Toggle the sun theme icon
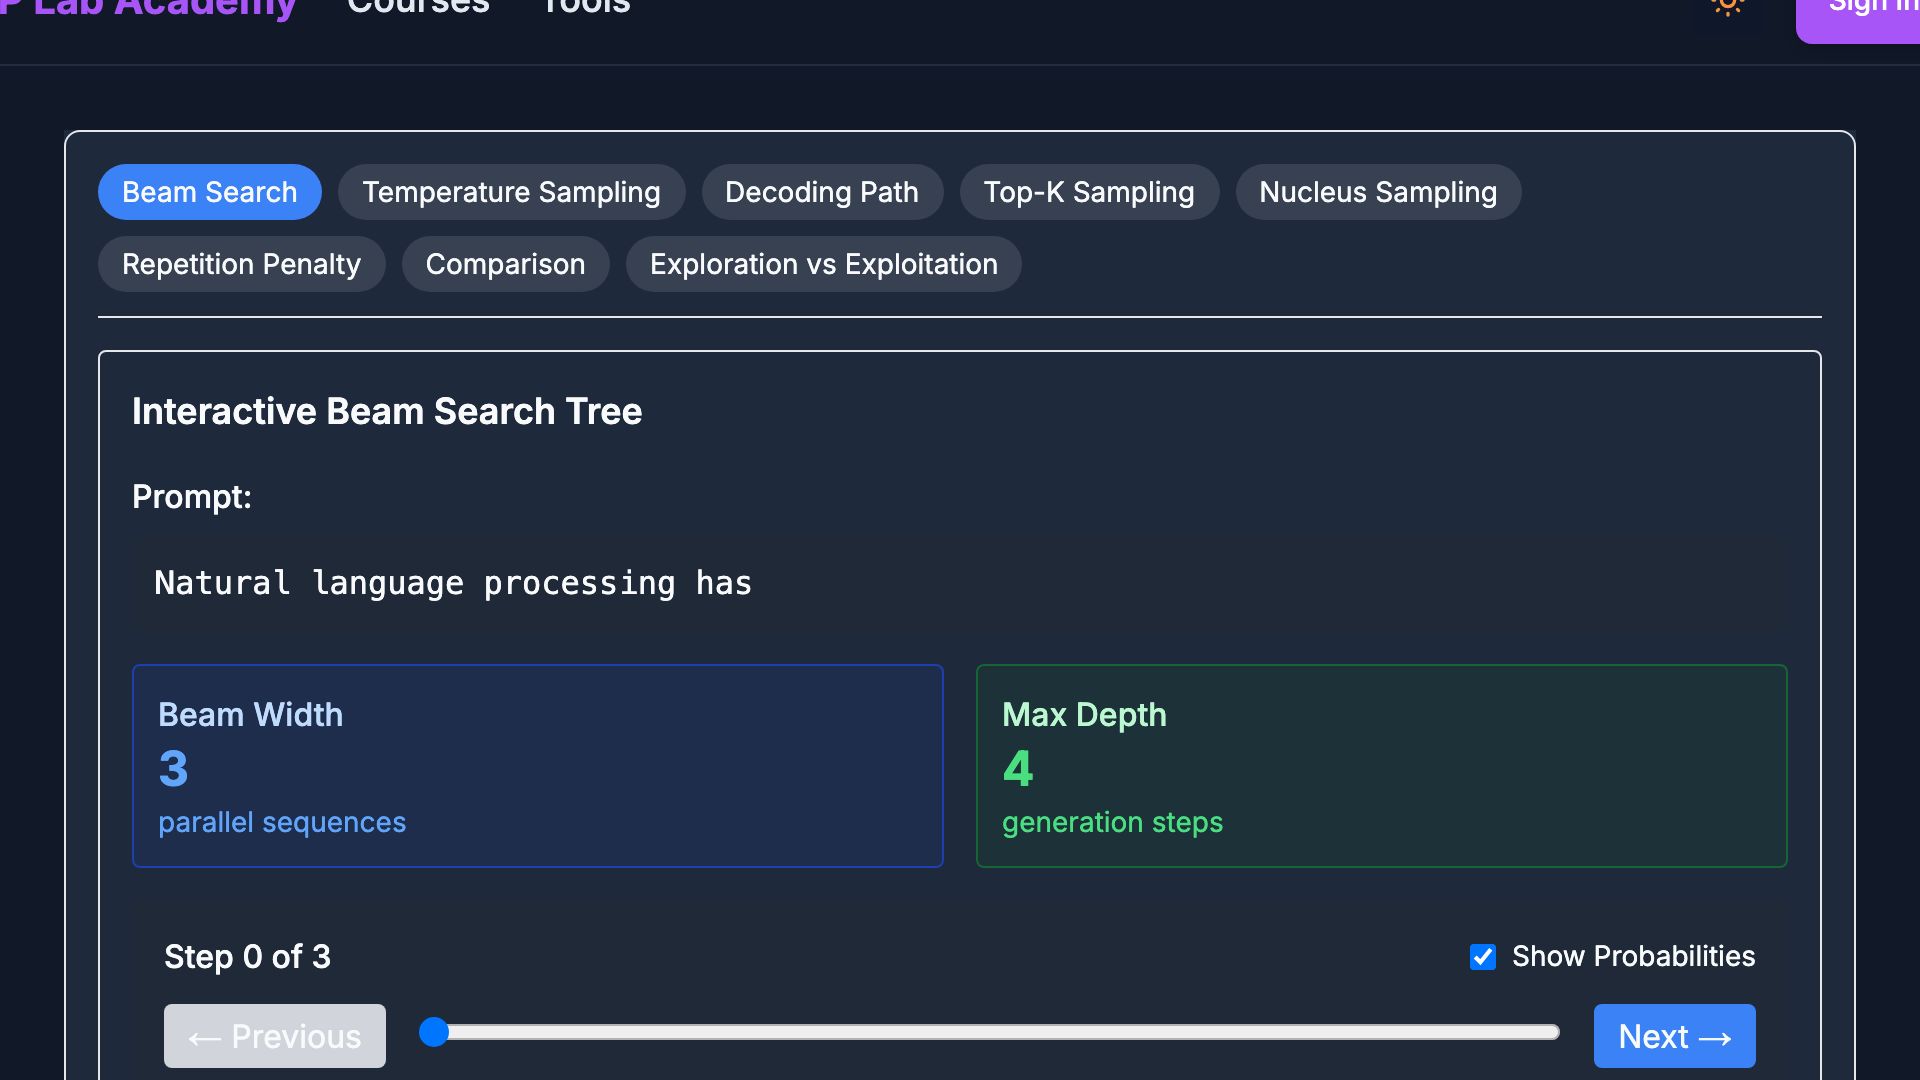1920x1080 pixels. [x=1727, y=6]
